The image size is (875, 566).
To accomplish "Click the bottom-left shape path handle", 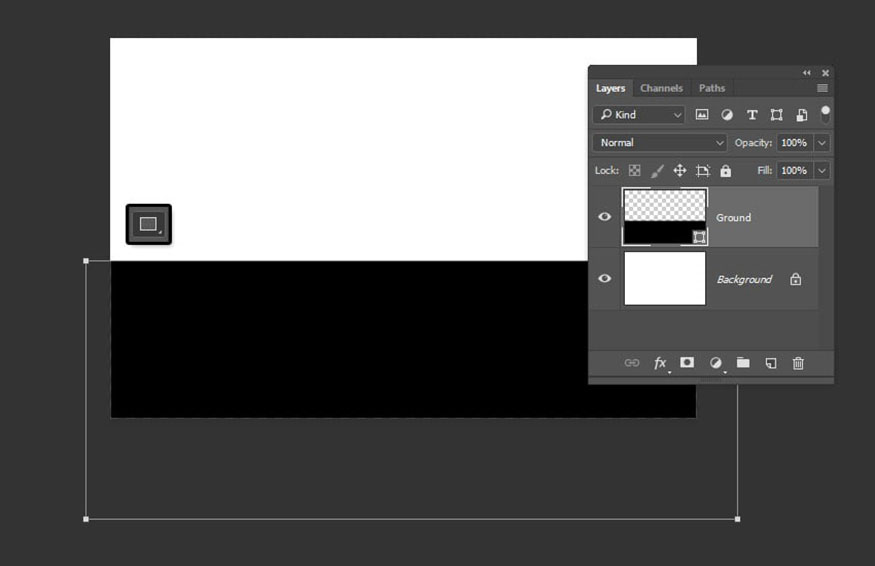I will [x=86, y=519].
